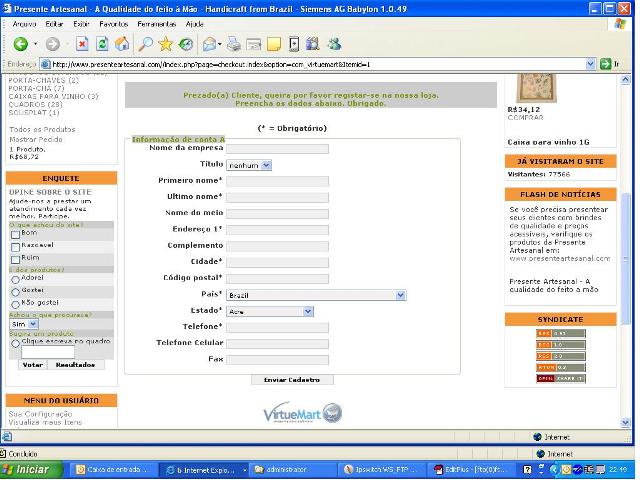Open Search with the magnifying glass icon
The image size is (640, 480).
click(145, 44)
